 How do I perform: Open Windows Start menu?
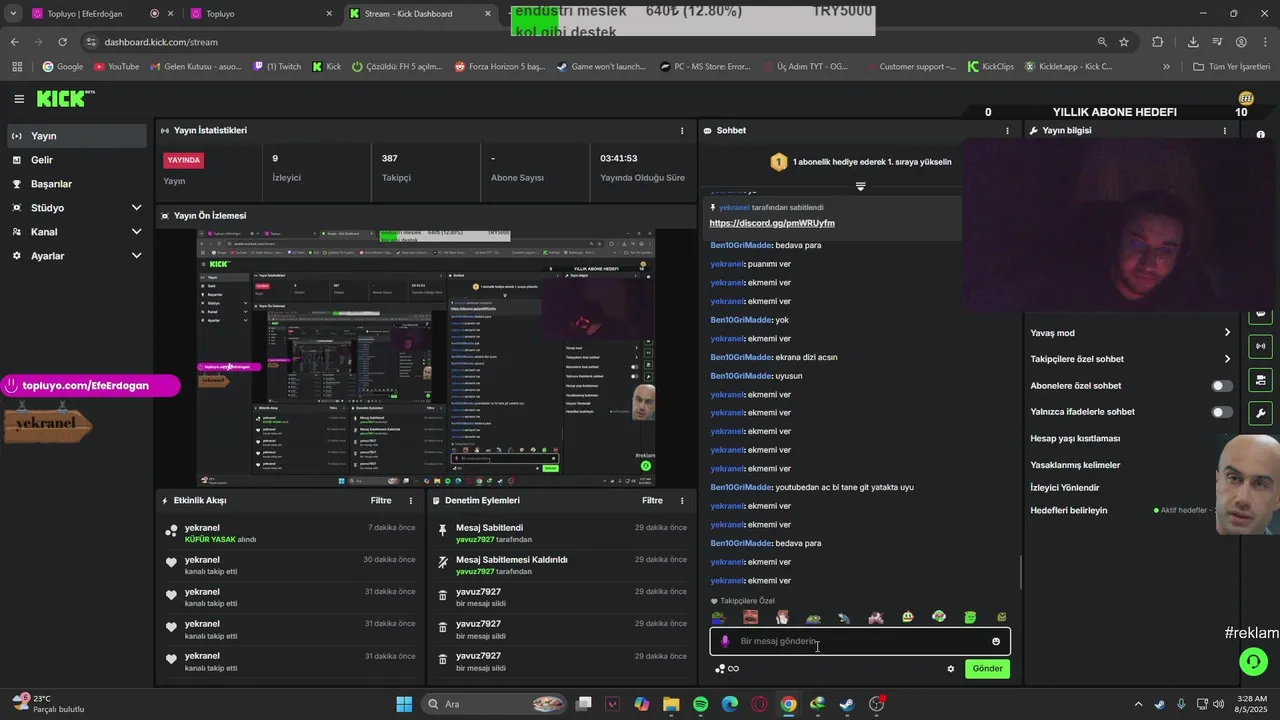(x=404, y=704)
